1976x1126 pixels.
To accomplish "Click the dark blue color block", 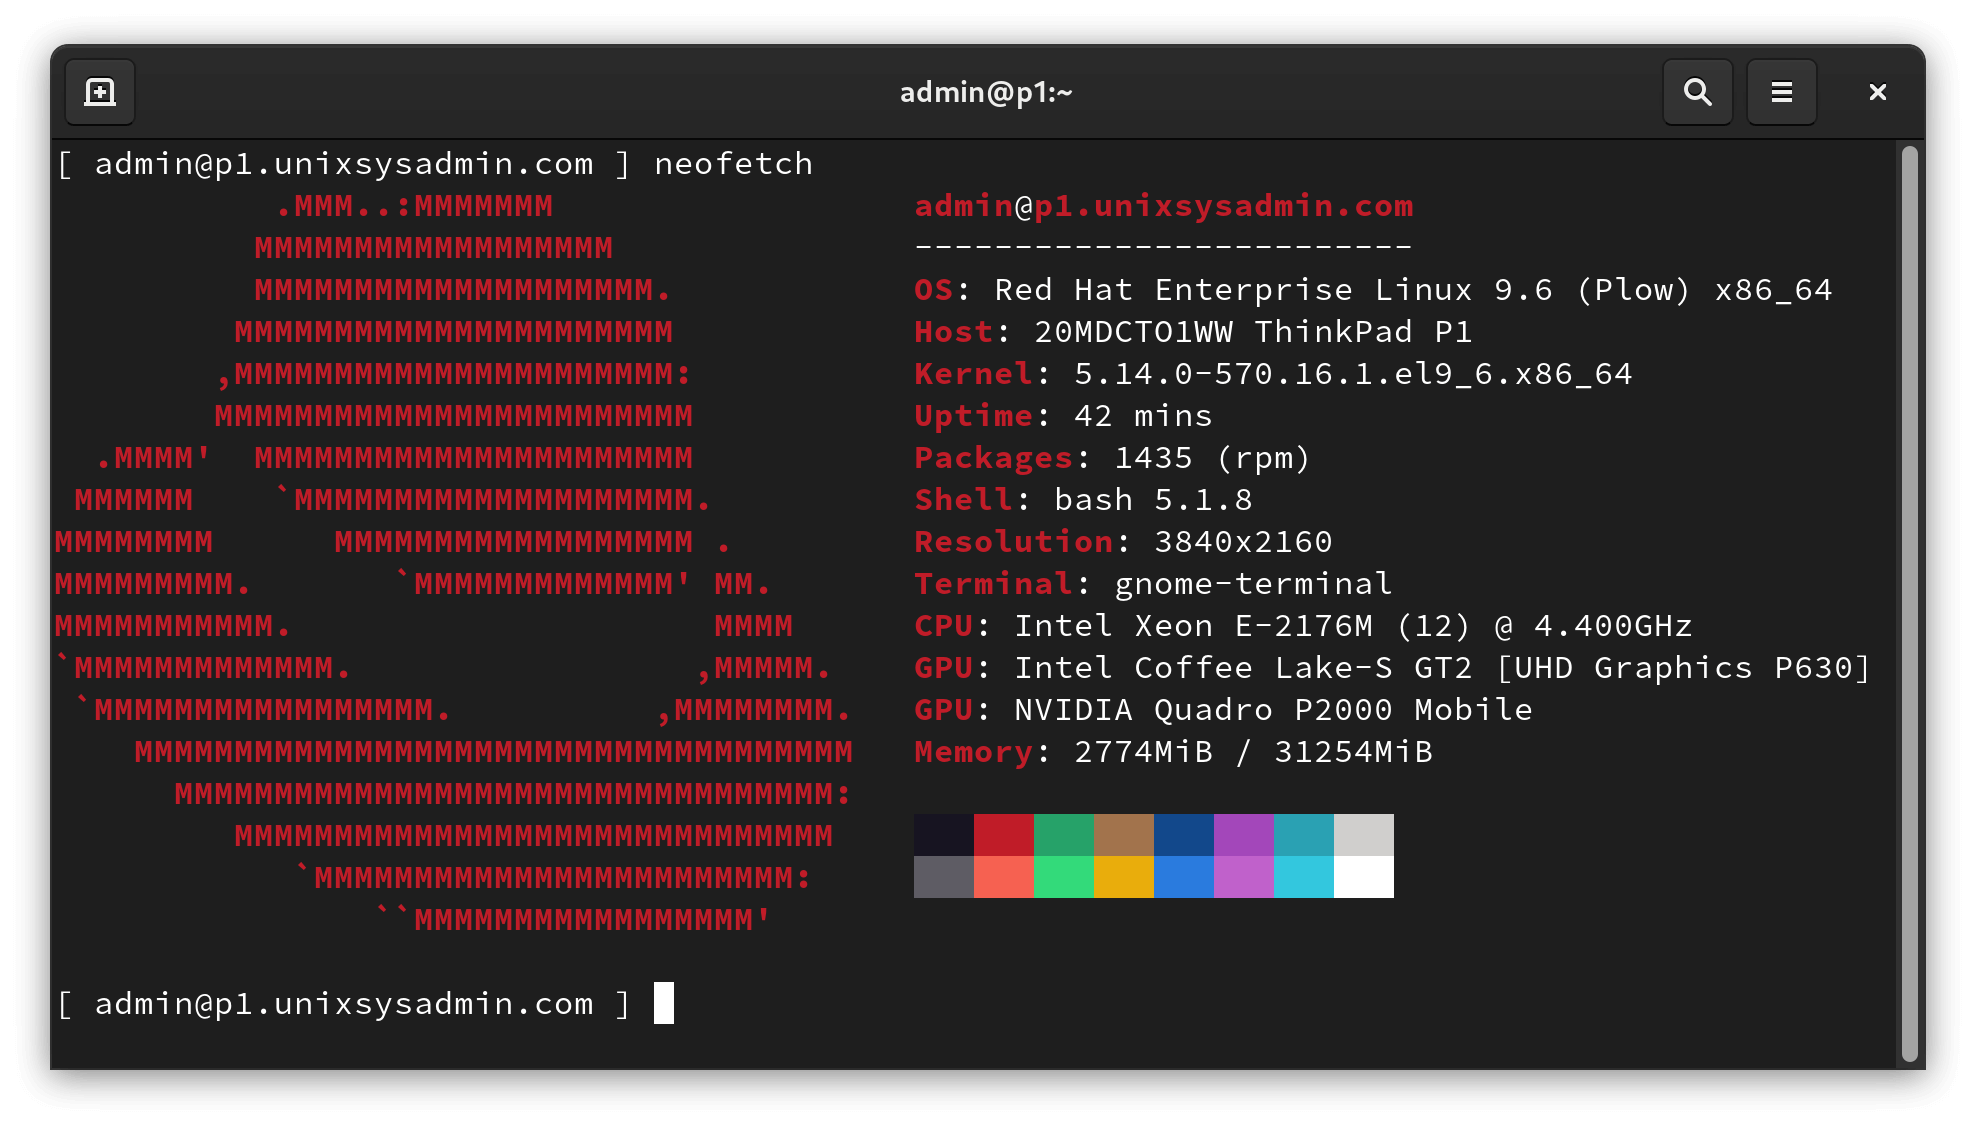I will pyautogui.click(x=1184, y=835).
